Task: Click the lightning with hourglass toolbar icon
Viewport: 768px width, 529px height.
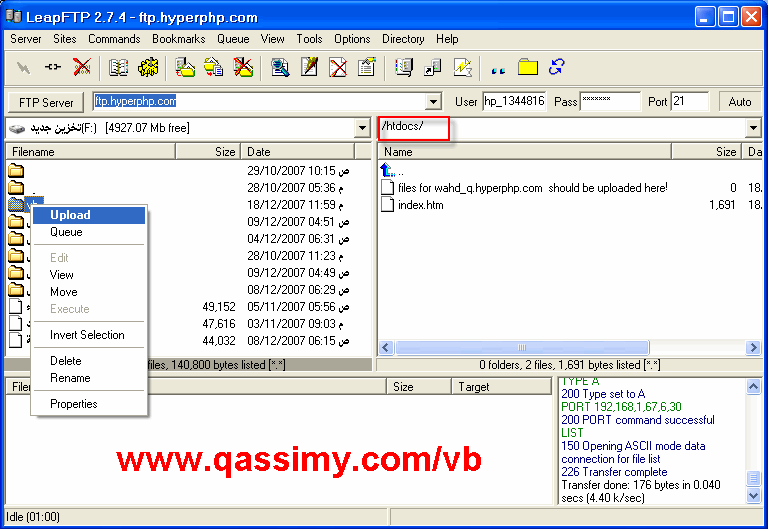Action: tap(462, 67)
